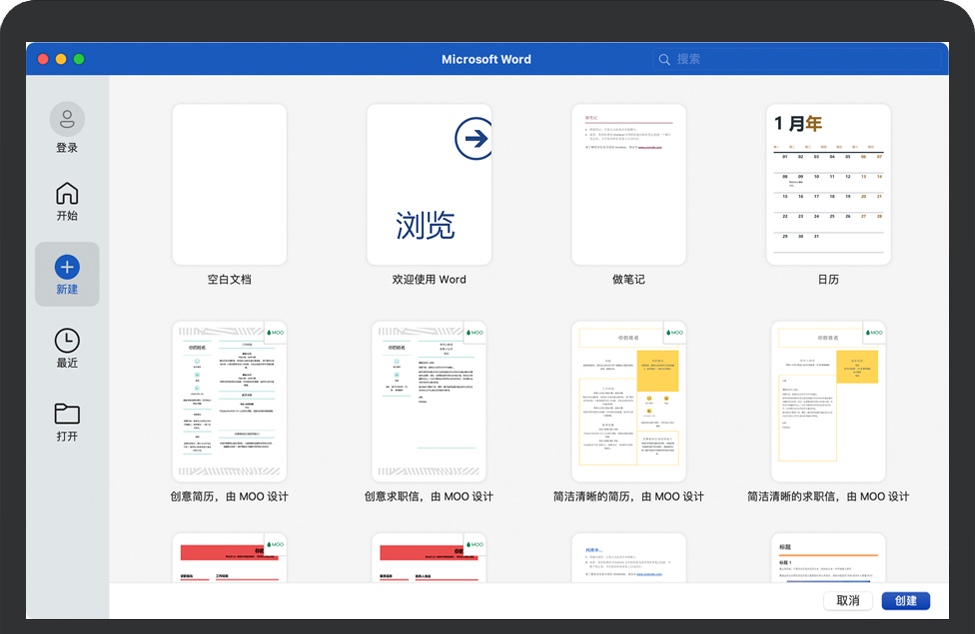Select the 空白文档 blank template
The width and height of the screenshot is (975, 634).
[229, 185]
